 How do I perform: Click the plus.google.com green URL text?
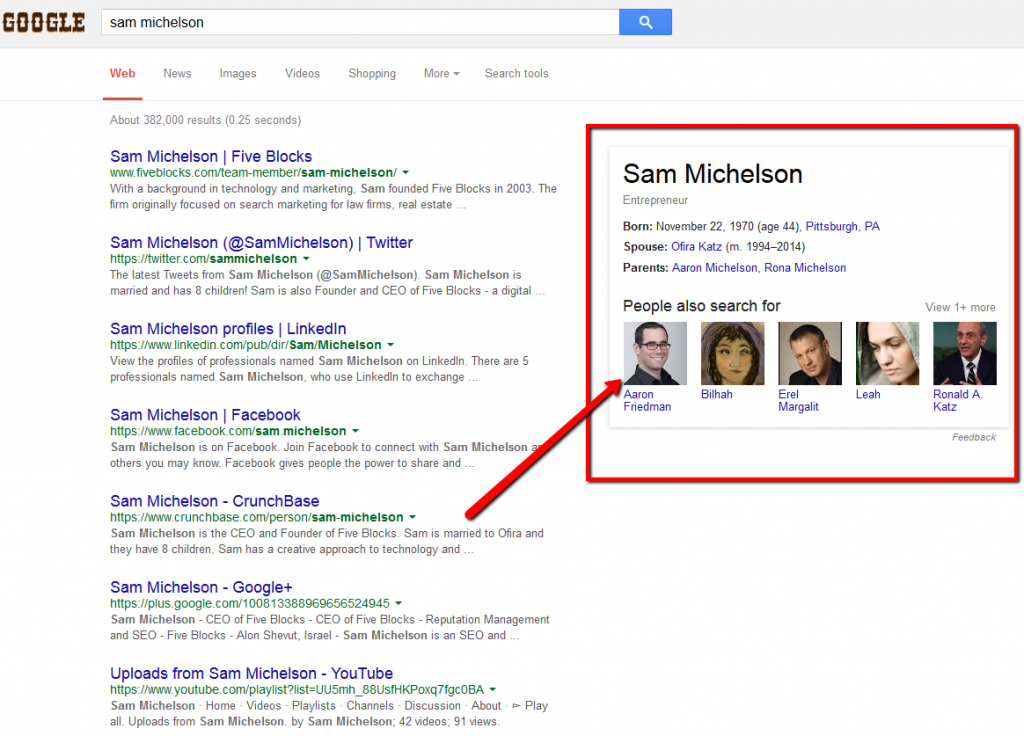[x=249, y=604]
